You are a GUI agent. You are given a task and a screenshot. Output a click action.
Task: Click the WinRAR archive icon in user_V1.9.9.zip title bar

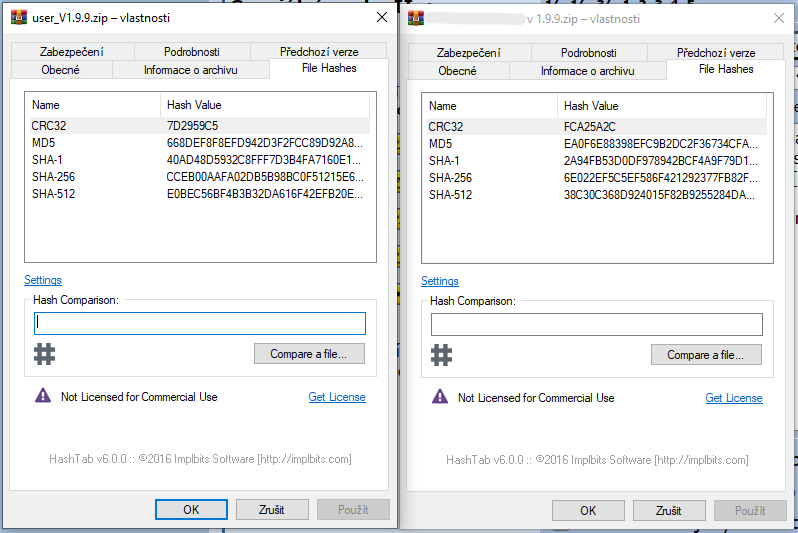click(17, 18)
